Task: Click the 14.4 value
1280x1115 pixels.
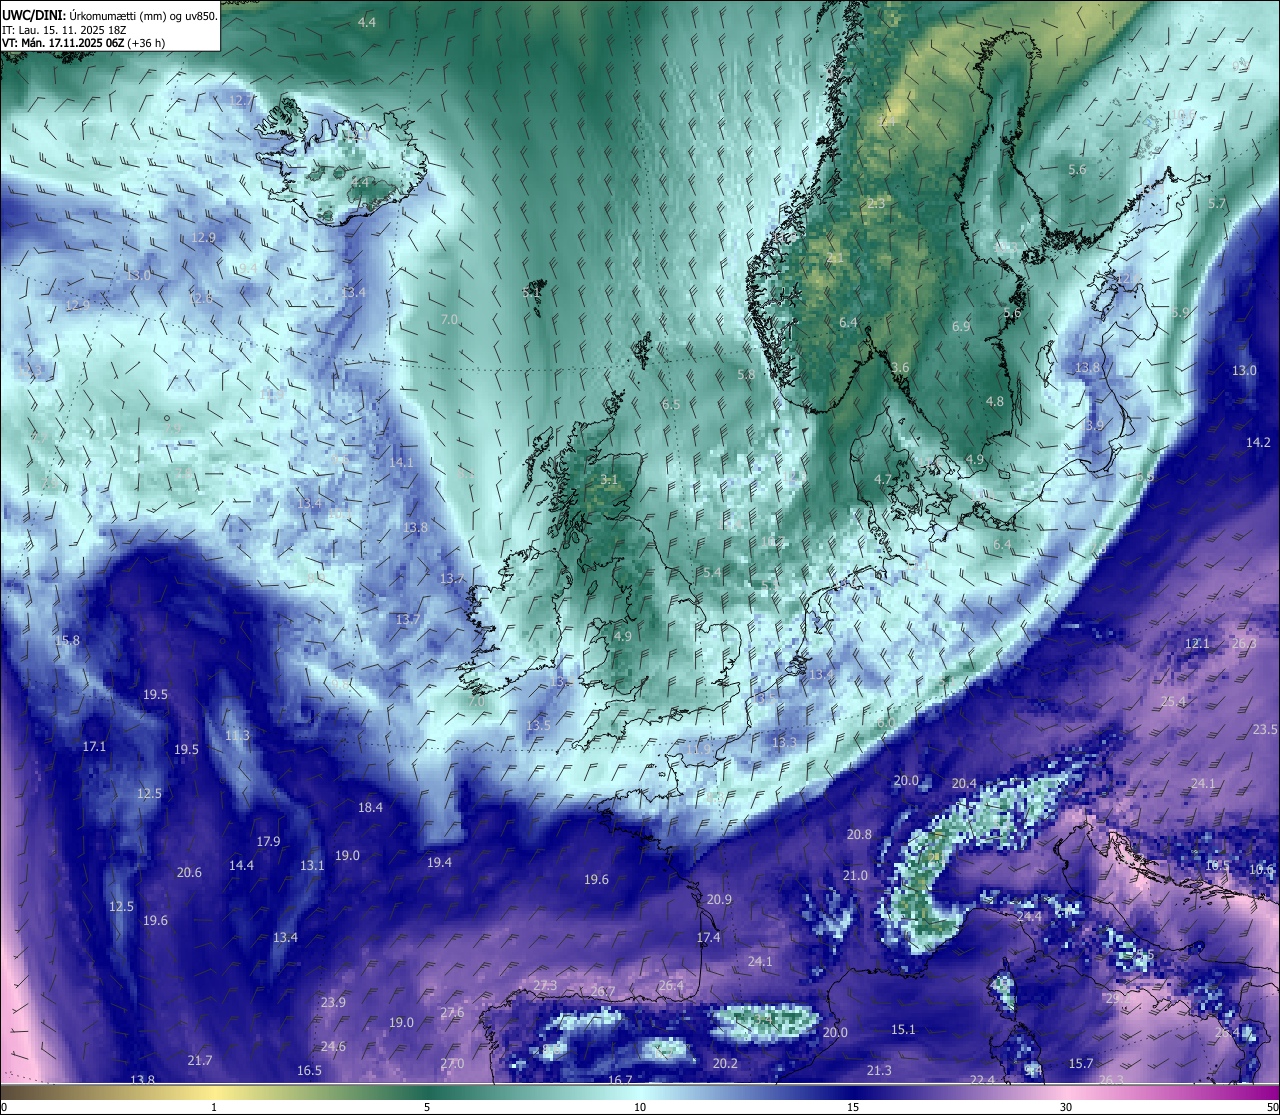Action: (x=241, y=865)
